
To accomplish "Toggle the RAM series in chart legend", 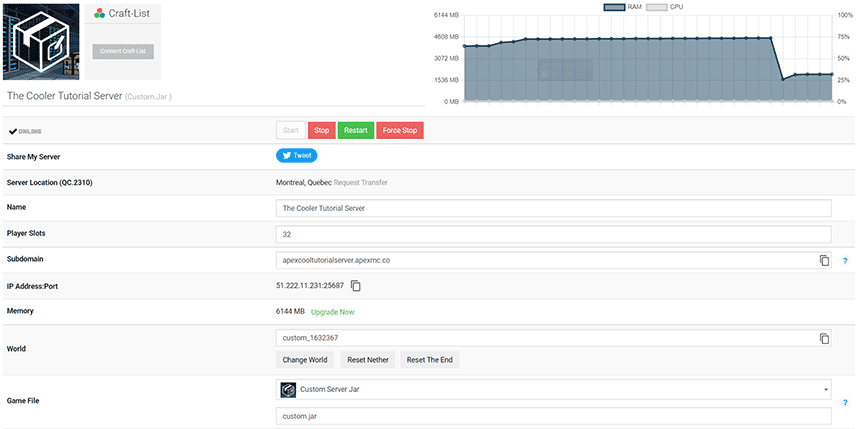I will click(x=625, y=7).
